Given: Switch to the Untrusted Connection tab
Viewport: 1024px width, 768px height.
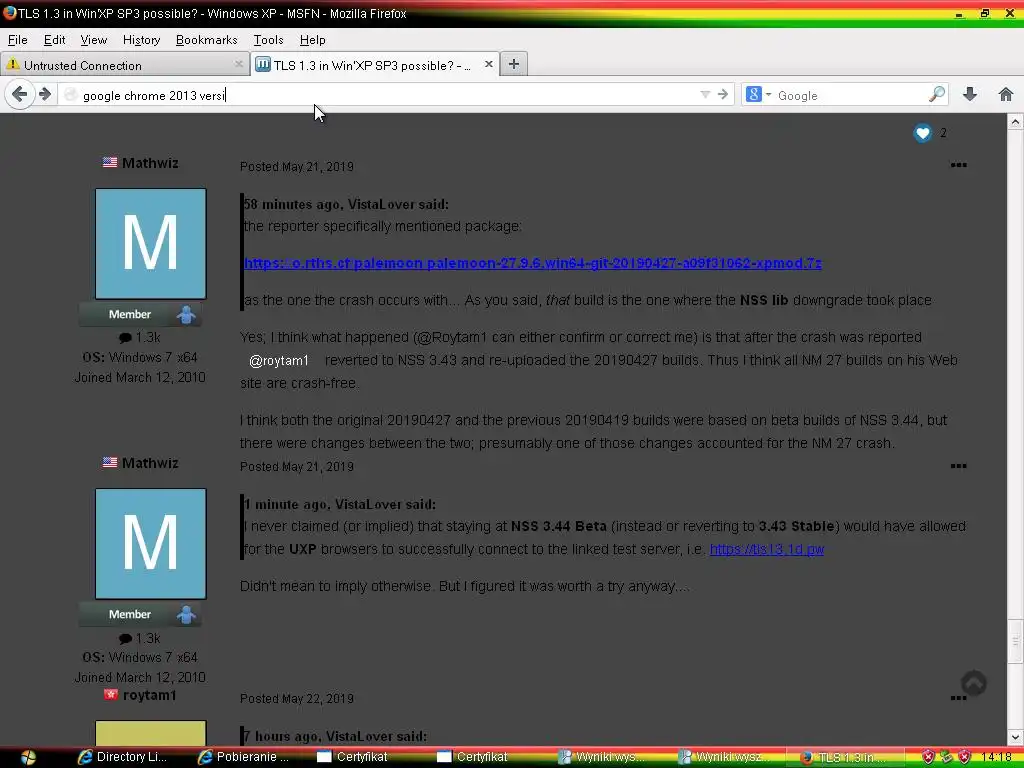Looking at the screenshot, I should 124,65.
